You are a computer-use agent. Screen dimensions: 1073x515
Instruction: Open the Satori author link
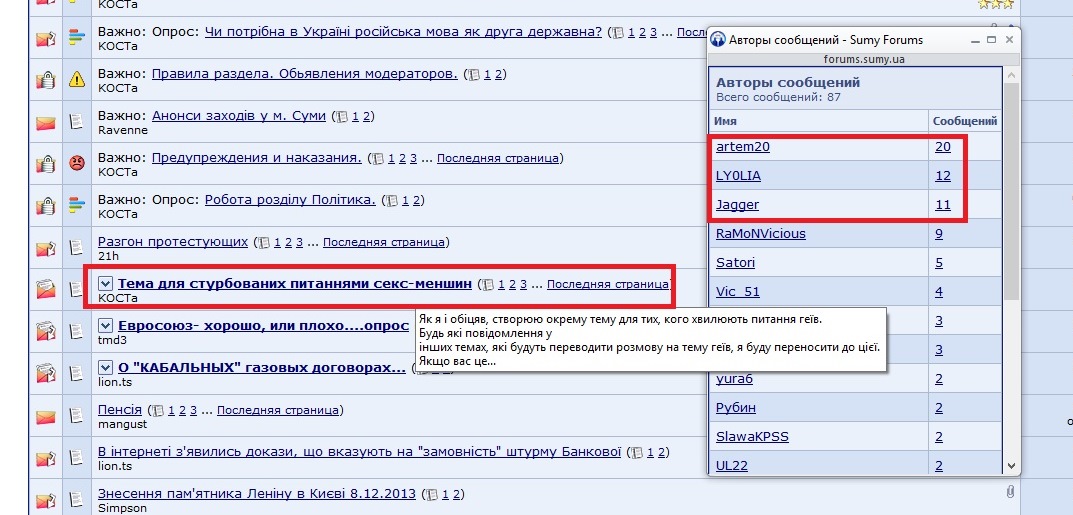tap(736, 263)
